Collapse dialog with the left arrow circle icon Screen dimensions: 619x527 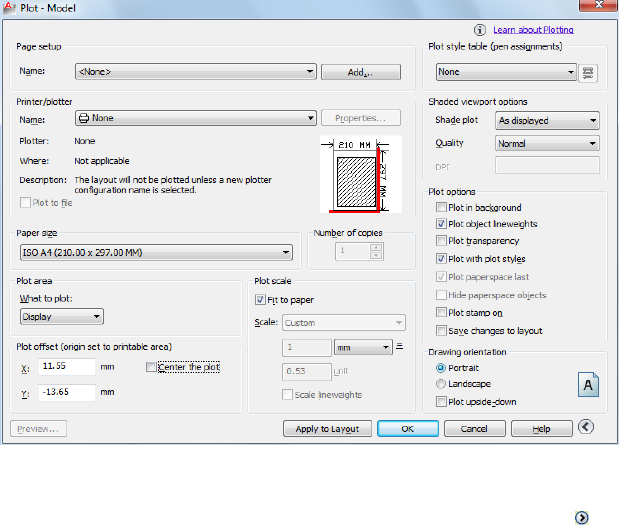586,427
